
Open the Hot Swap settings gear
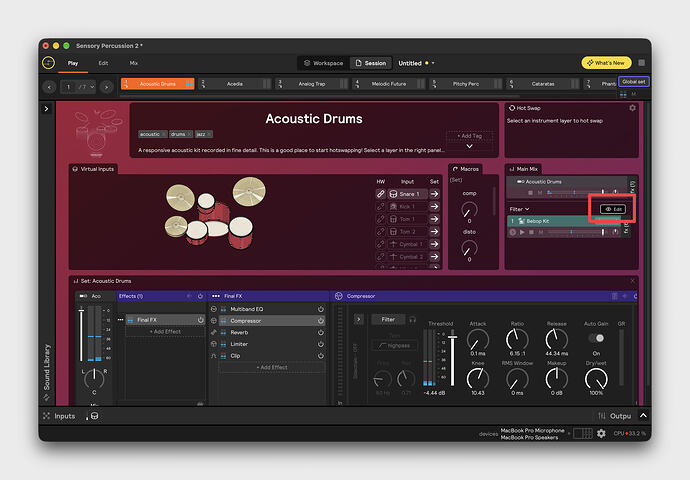pos(632,108)
